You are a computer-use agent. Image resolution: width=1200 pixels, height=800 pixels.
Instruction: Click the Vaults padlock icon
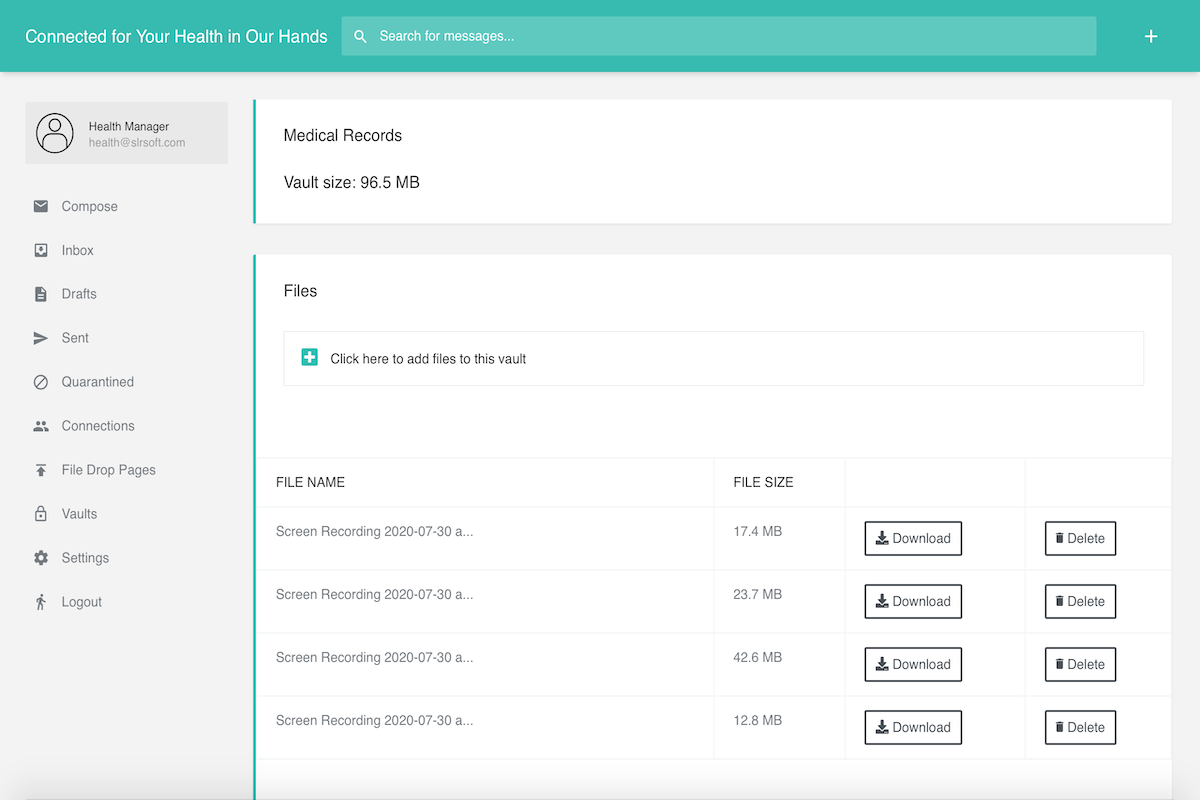41,514
